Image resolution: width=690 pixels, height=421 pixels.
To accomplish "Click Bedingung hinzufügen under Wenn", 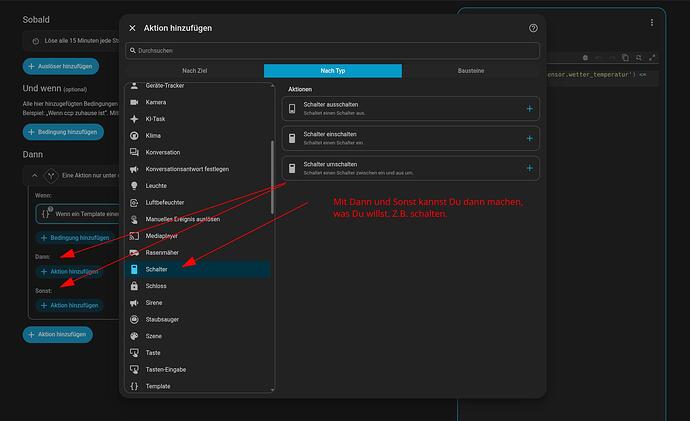I will 75,238.
